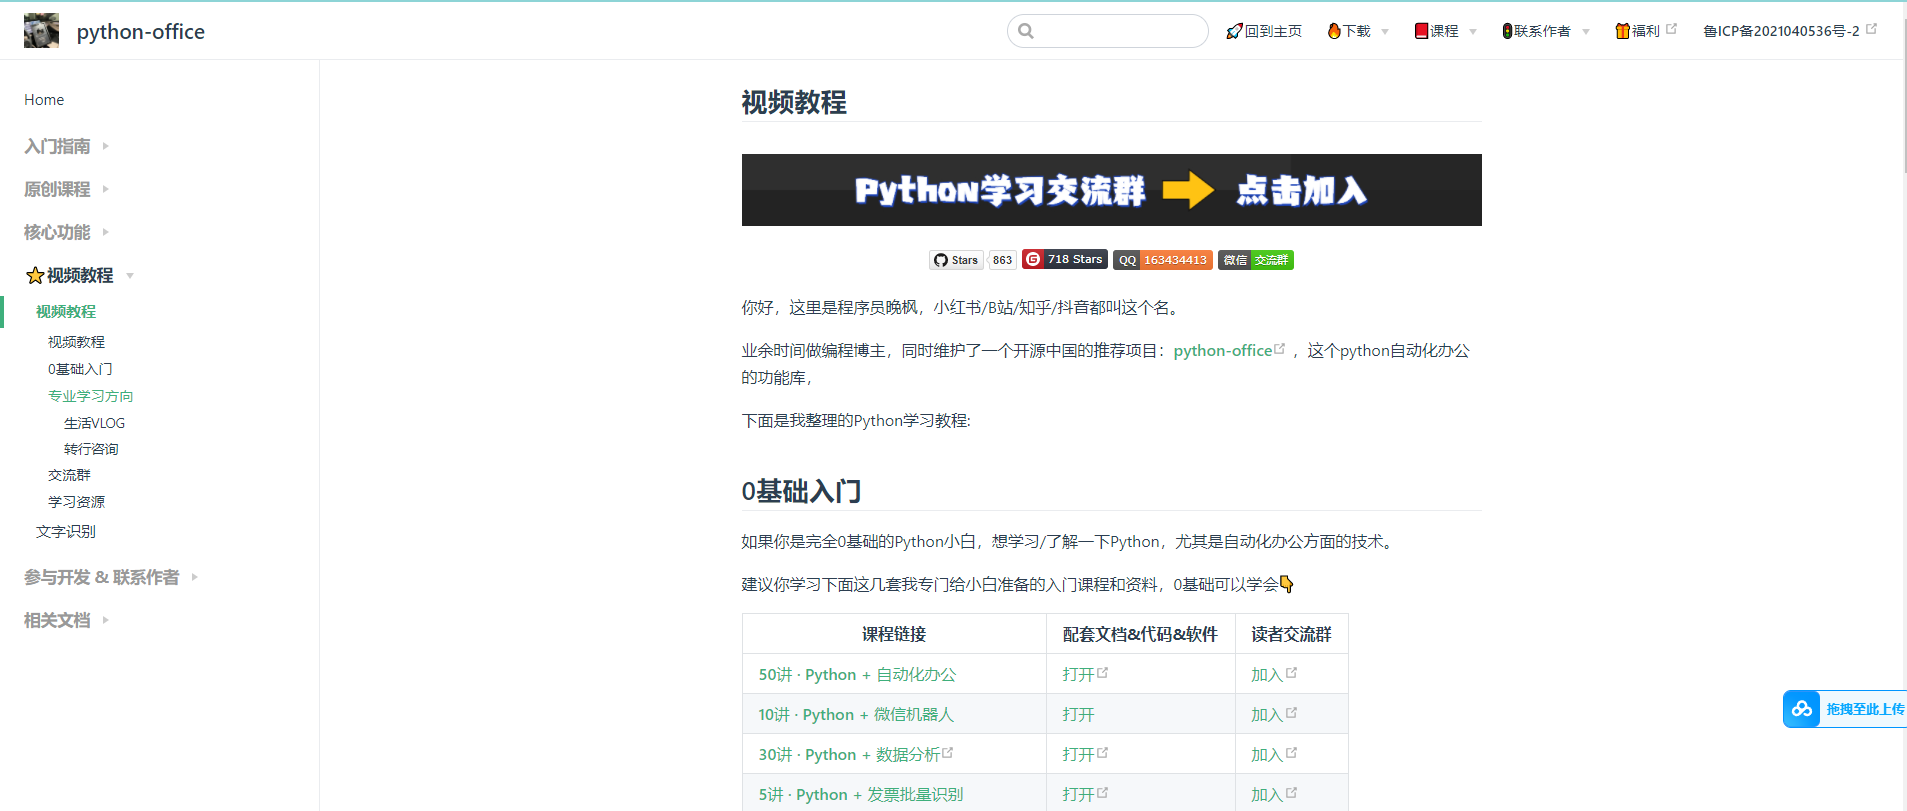
Task: Open the 联系作者 dropdown in navbar
Action: pyautogui.click(x=1546, y=31)
